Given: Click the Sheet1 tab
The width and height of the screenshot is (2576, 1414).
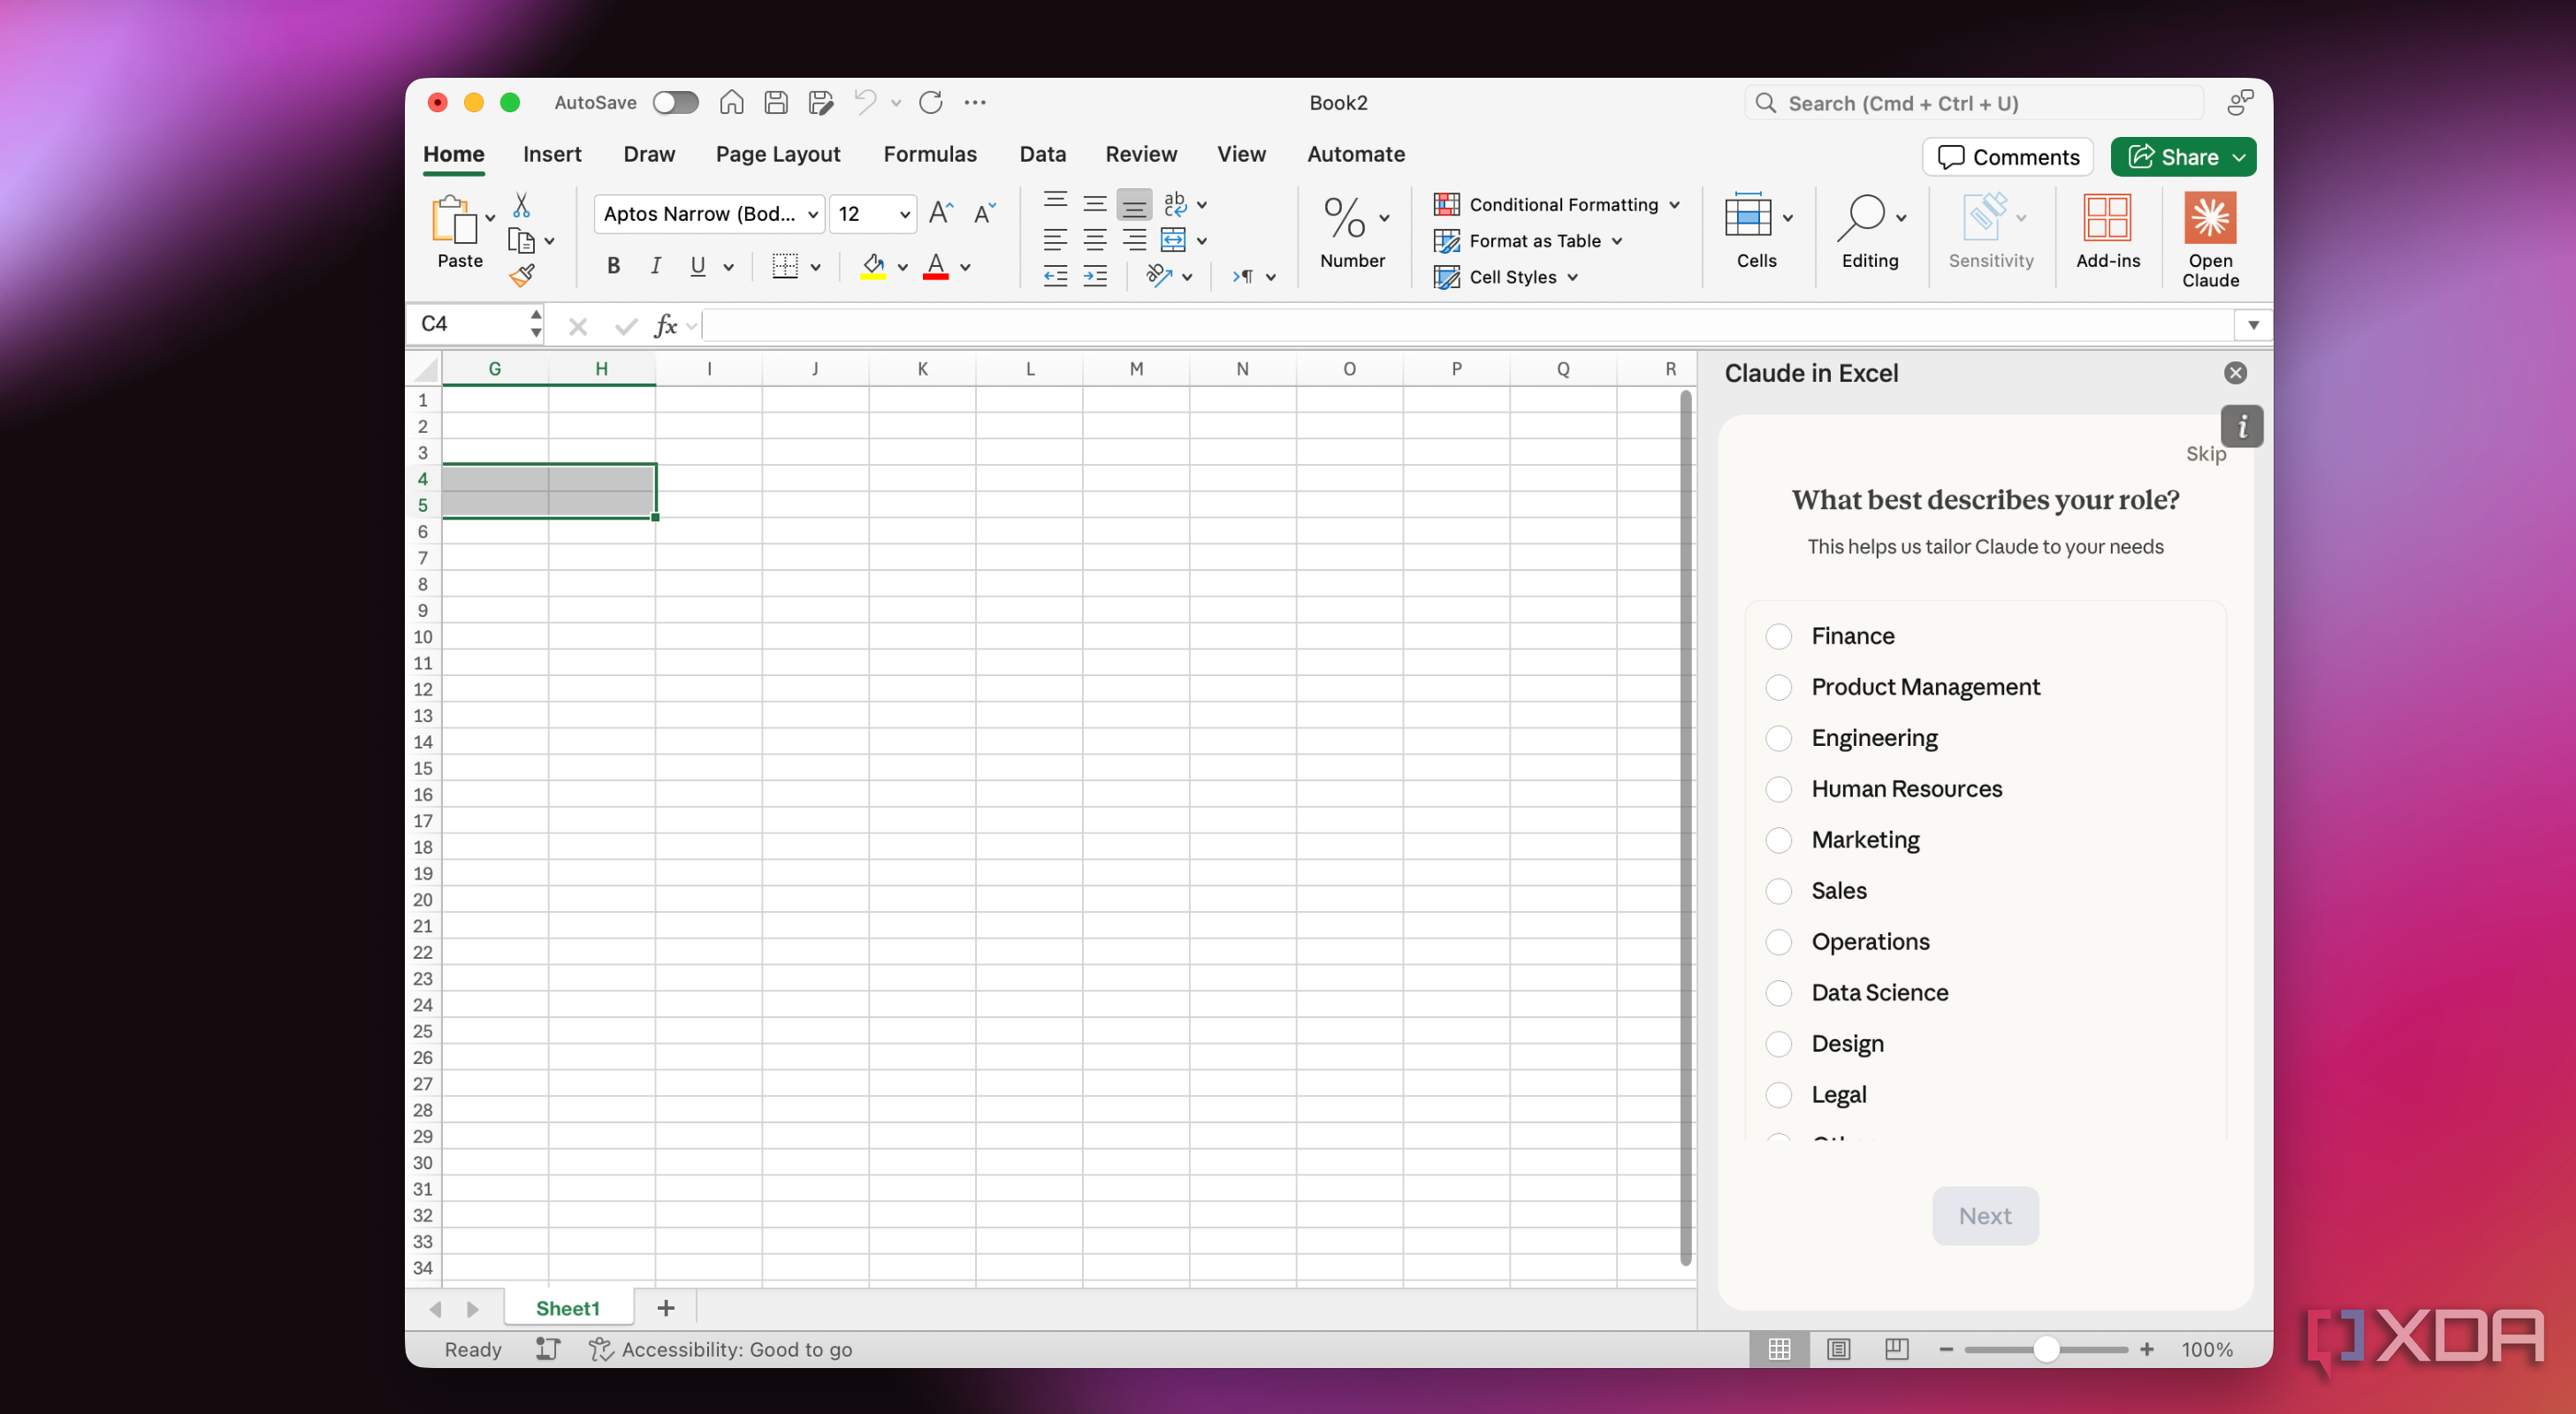Looking at the screenshot, I should point(568,1308).
